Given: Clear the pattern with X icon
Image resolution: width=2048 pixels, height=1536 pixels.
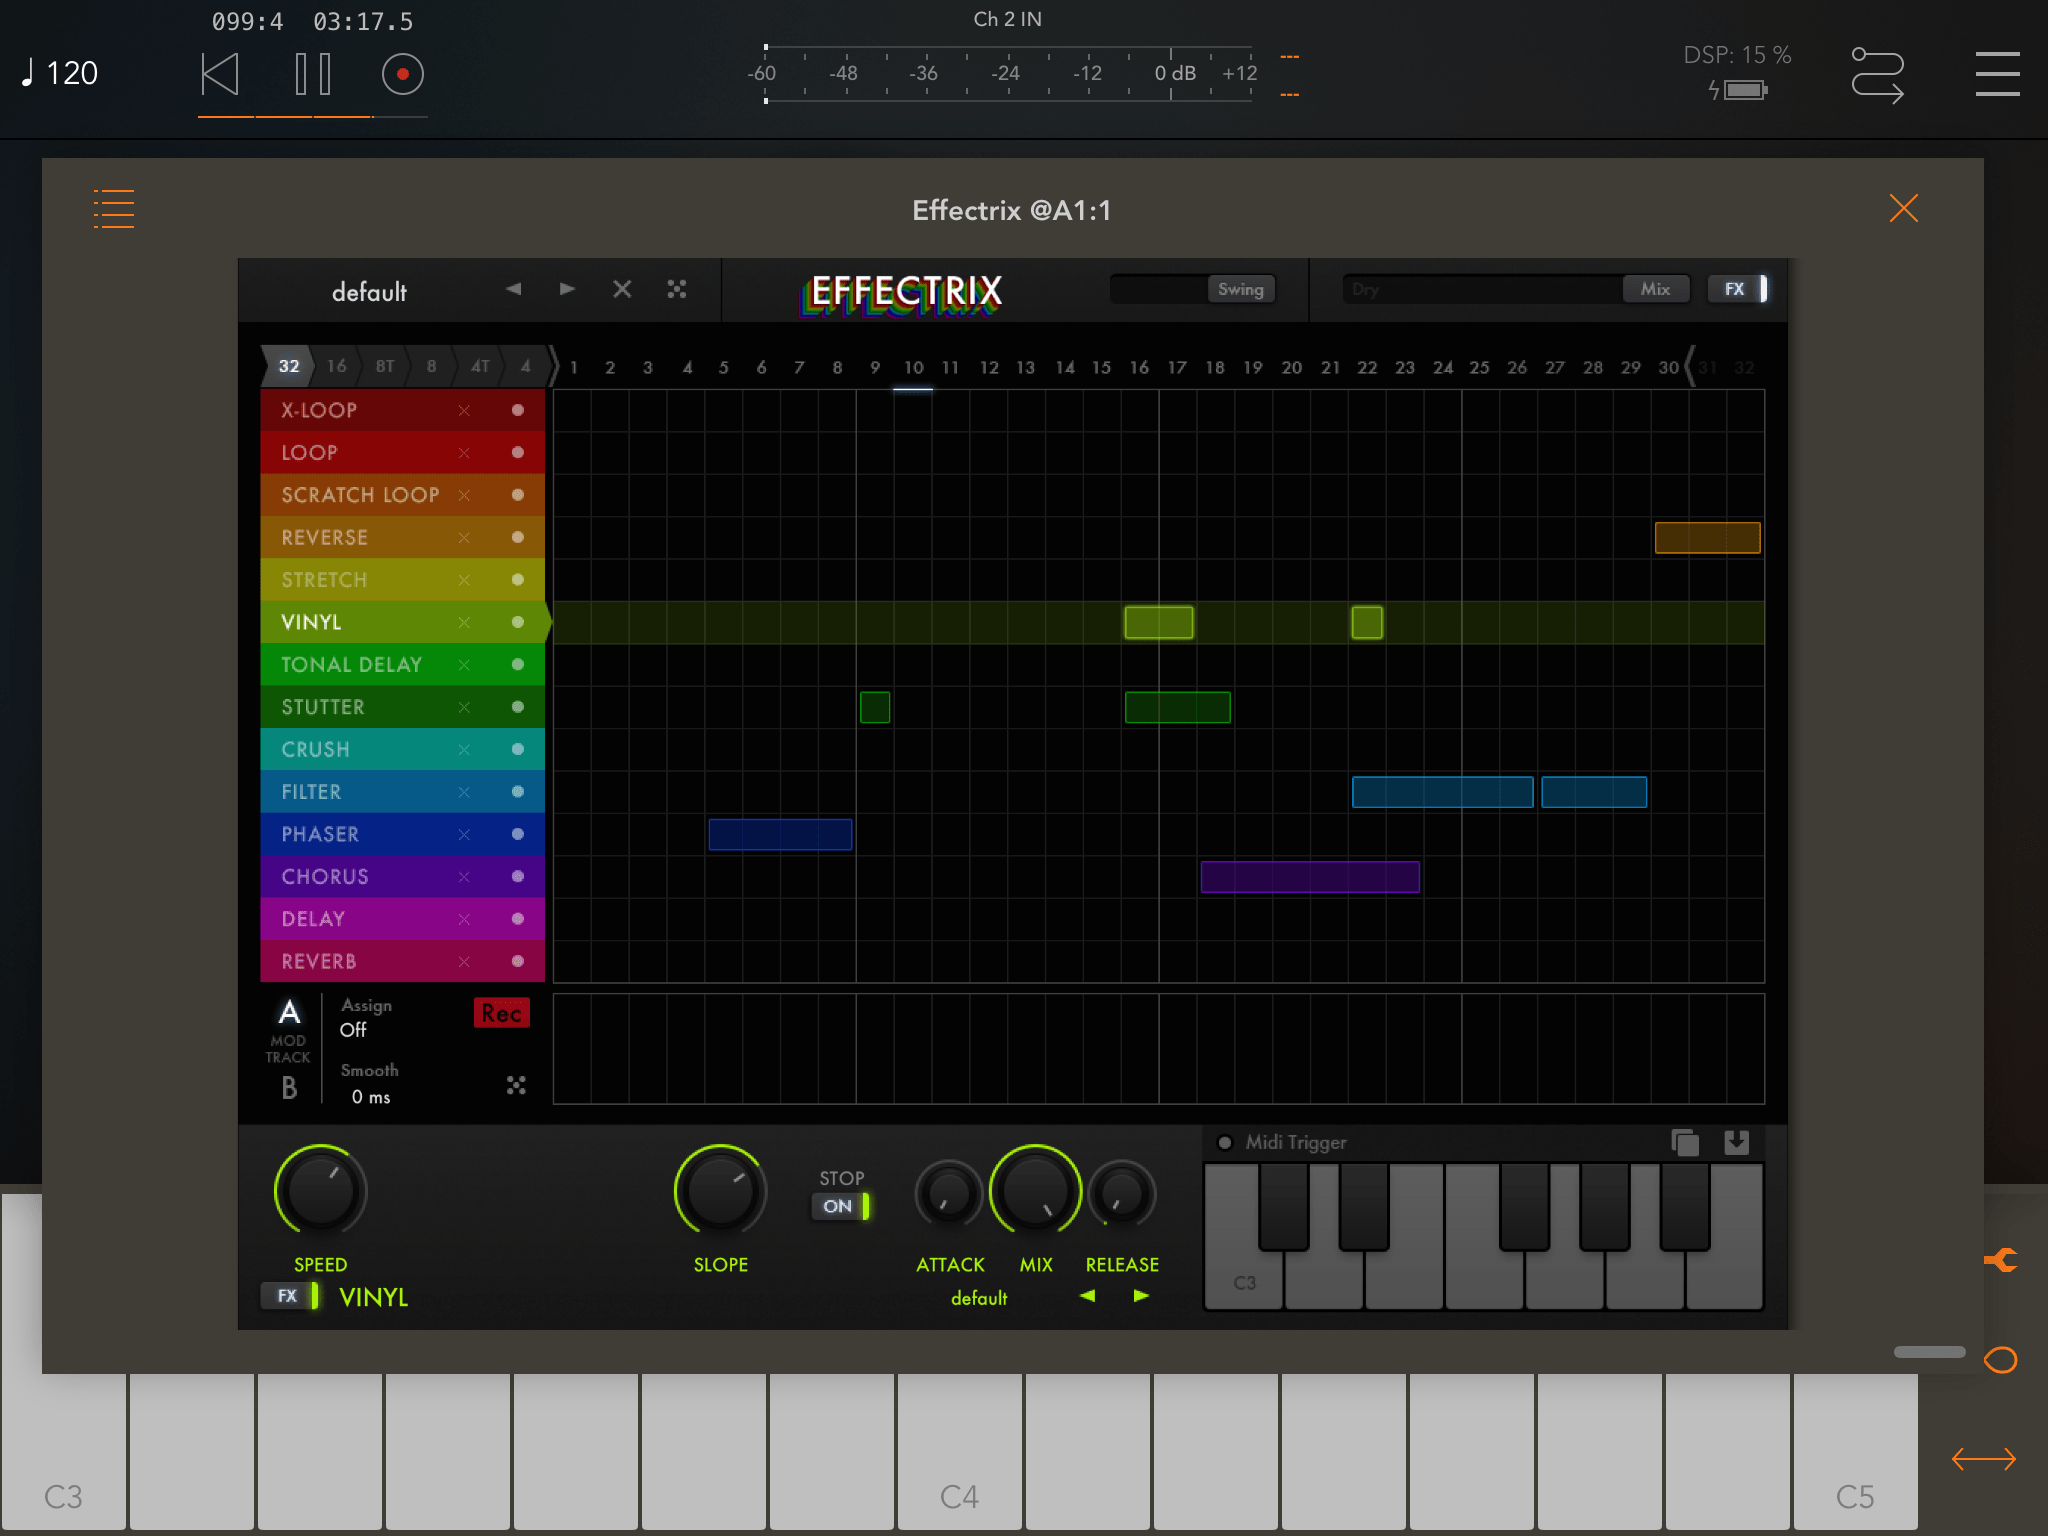Looking at the screenshot, I should pyautogui.click(x=622, y=289).
